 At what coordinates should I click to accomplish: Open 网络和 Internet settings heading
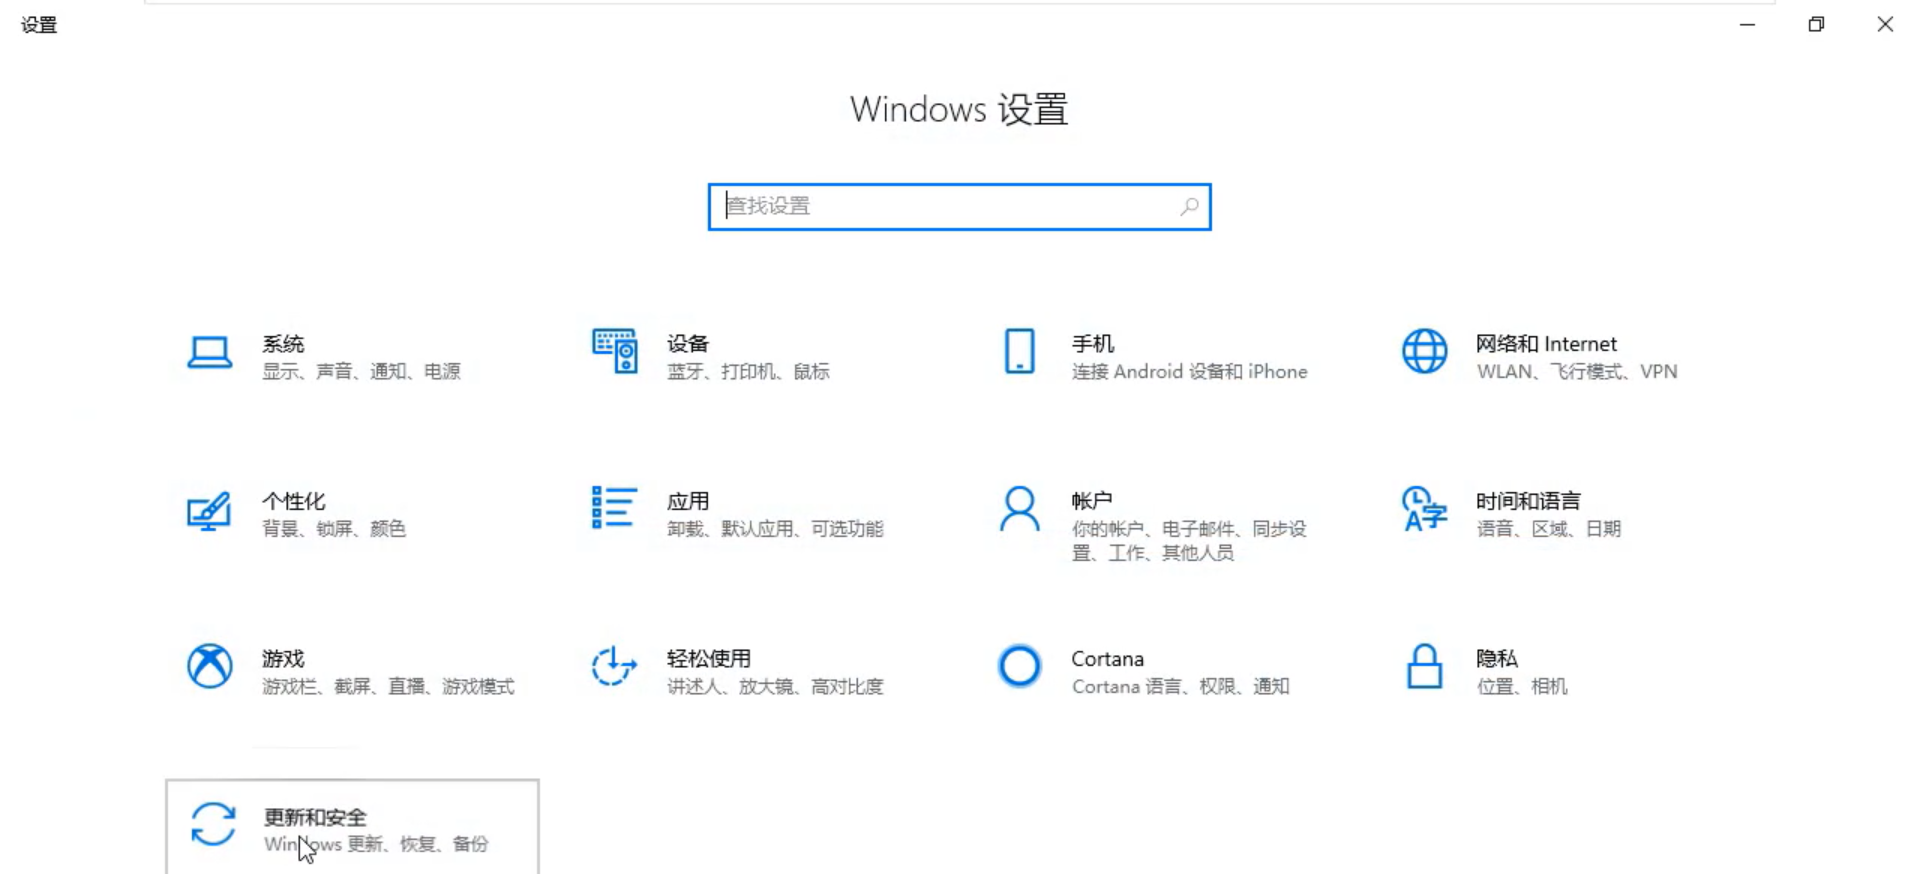(x=1546, y=344)
